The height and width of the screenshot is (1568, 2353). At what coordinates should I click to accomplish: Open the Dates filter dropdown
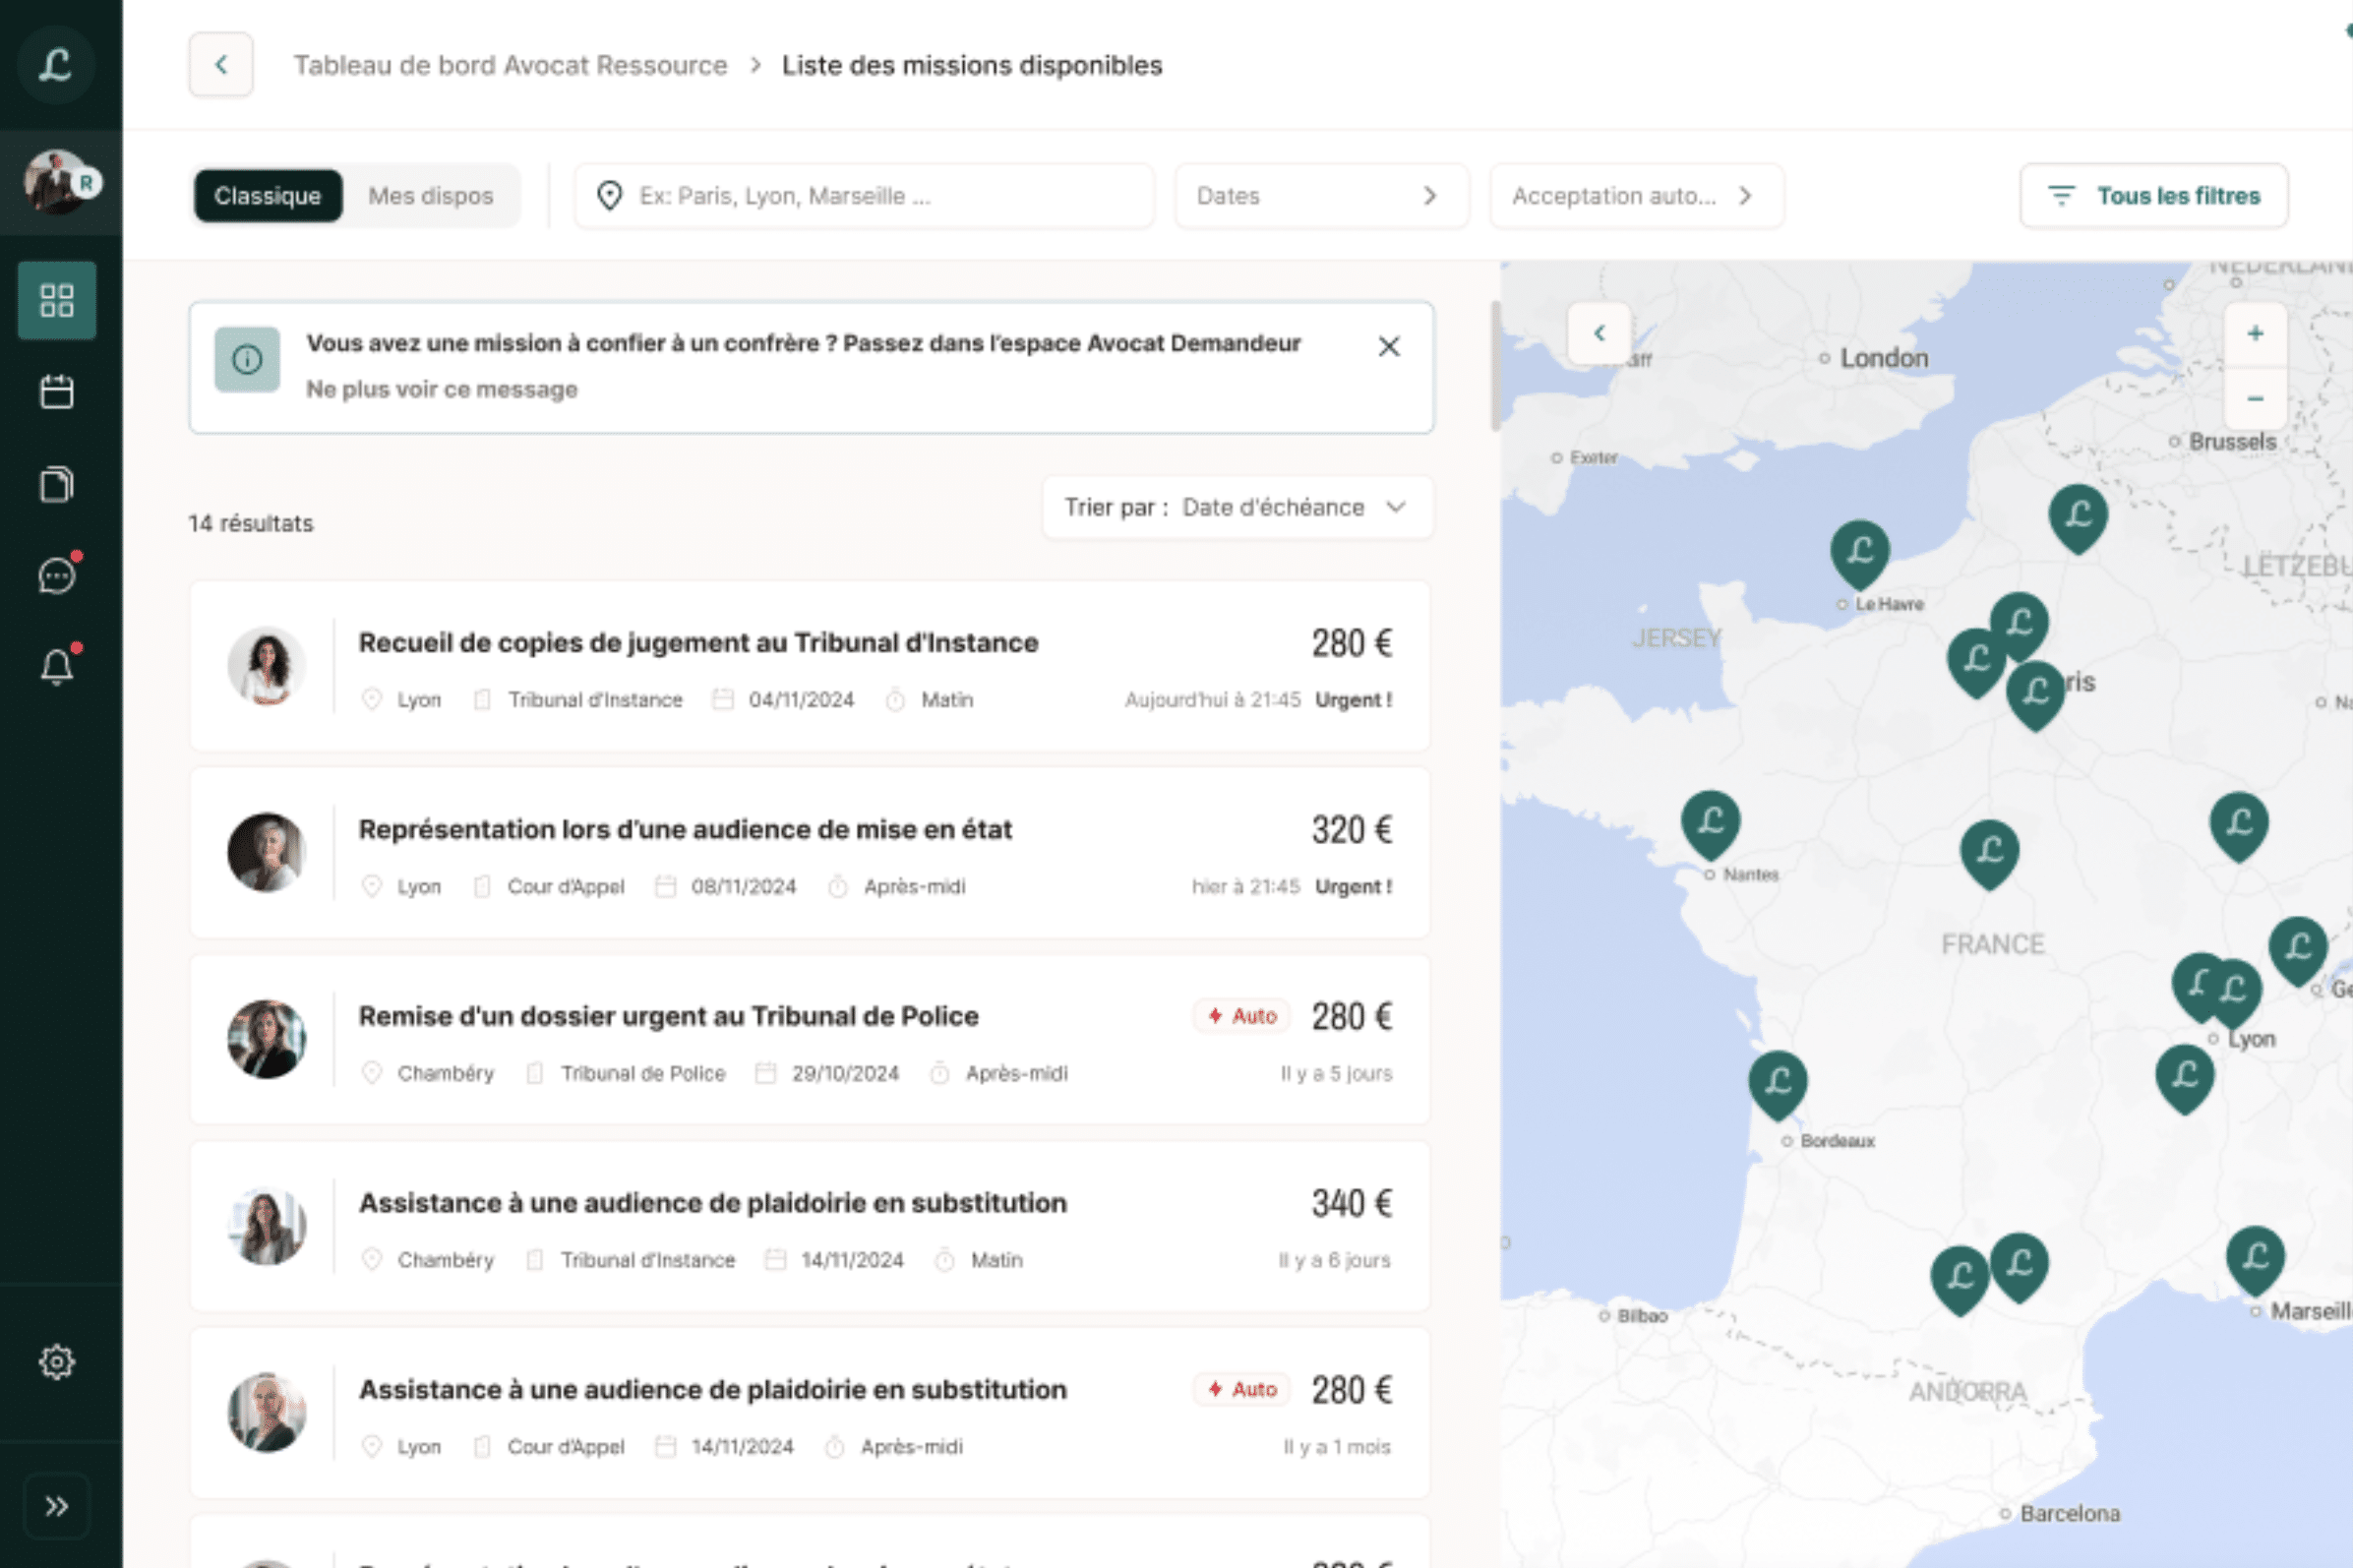[1320, 196]
